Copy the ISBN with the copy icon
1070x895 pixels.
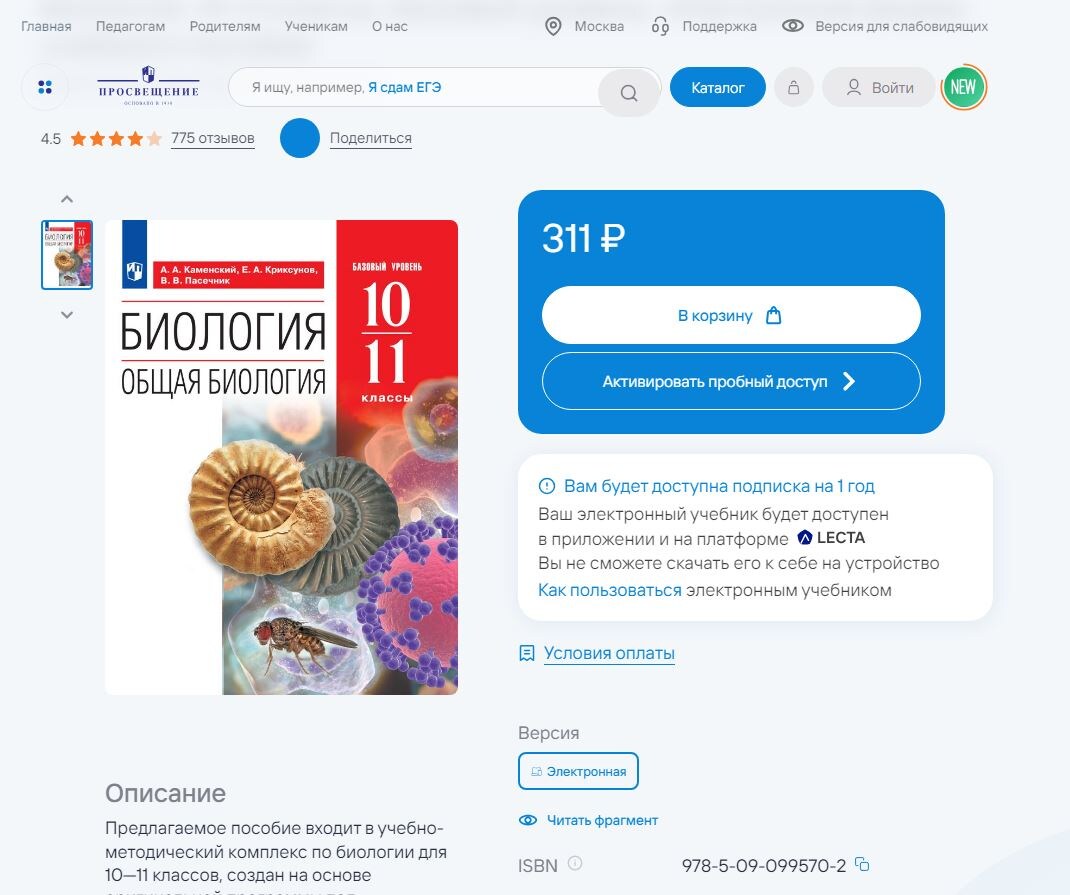(863, 864)
